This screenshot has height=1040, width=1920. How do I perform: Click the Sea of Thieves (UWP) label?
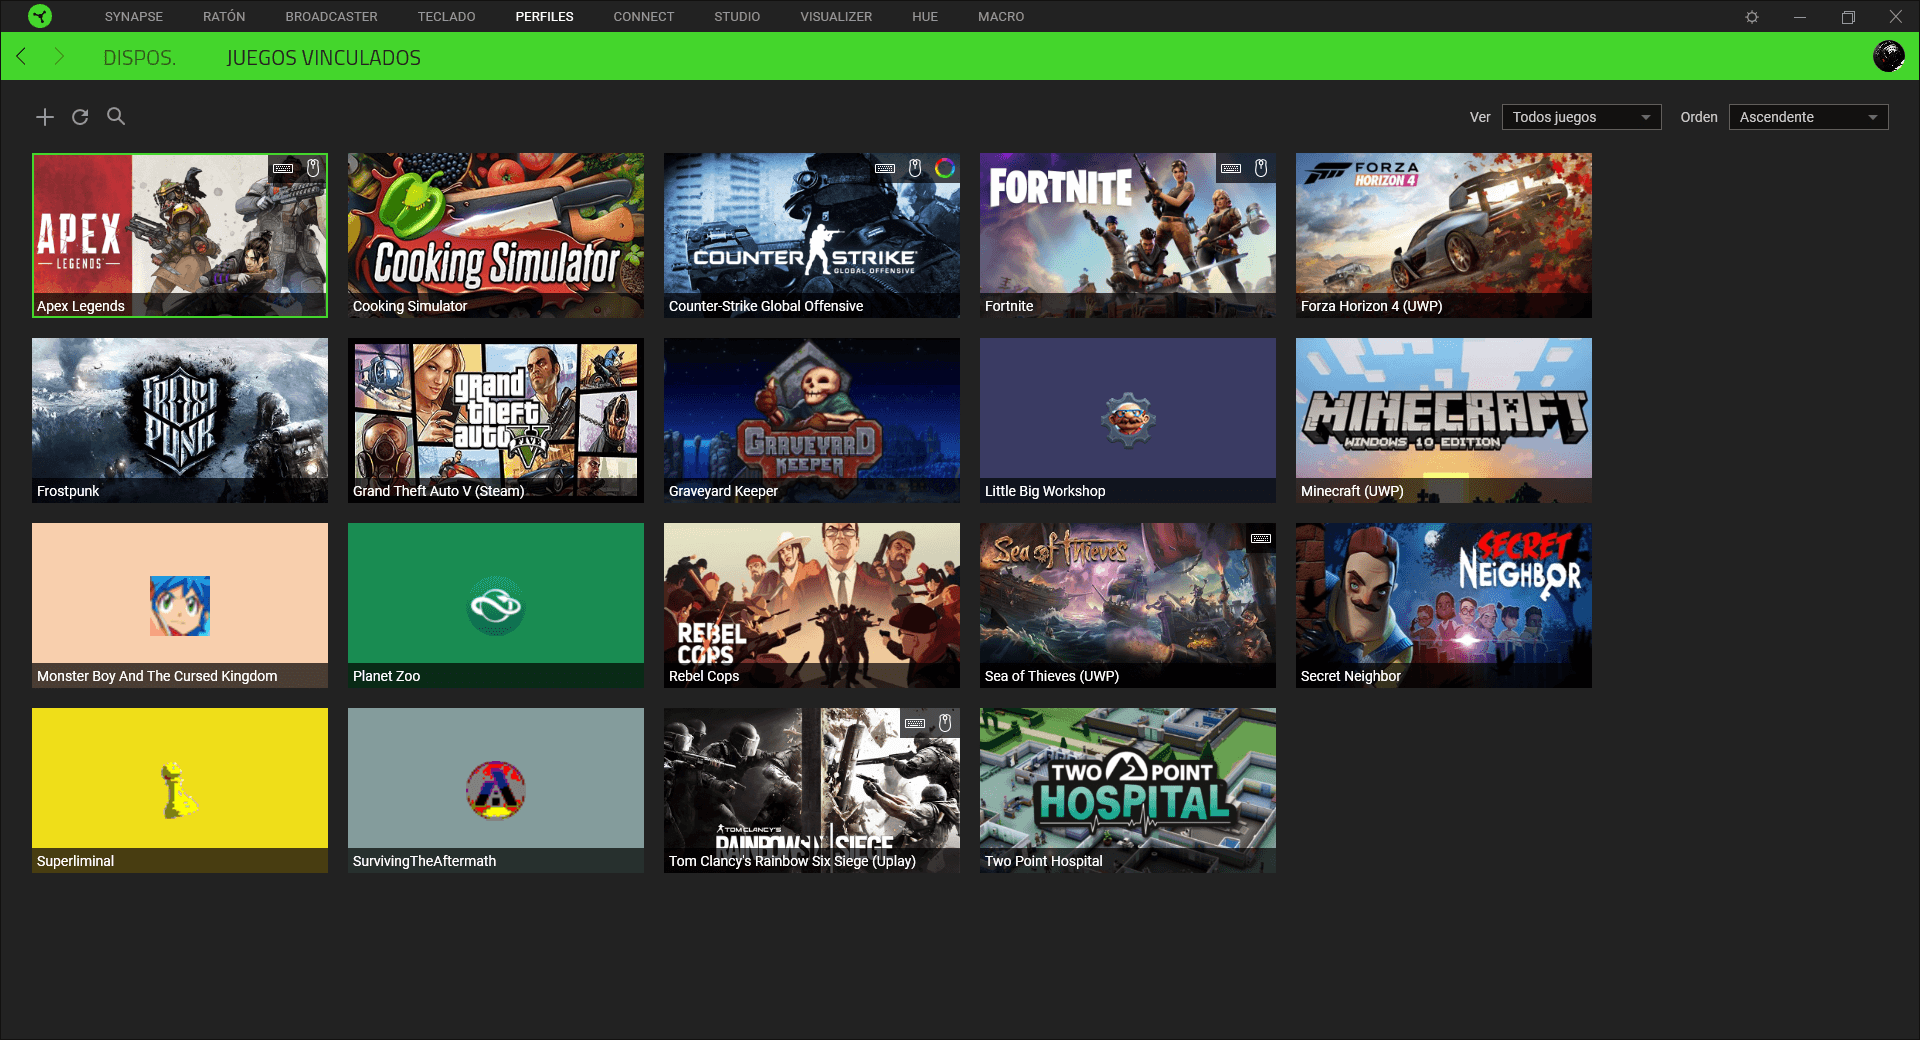(1052, 676)
